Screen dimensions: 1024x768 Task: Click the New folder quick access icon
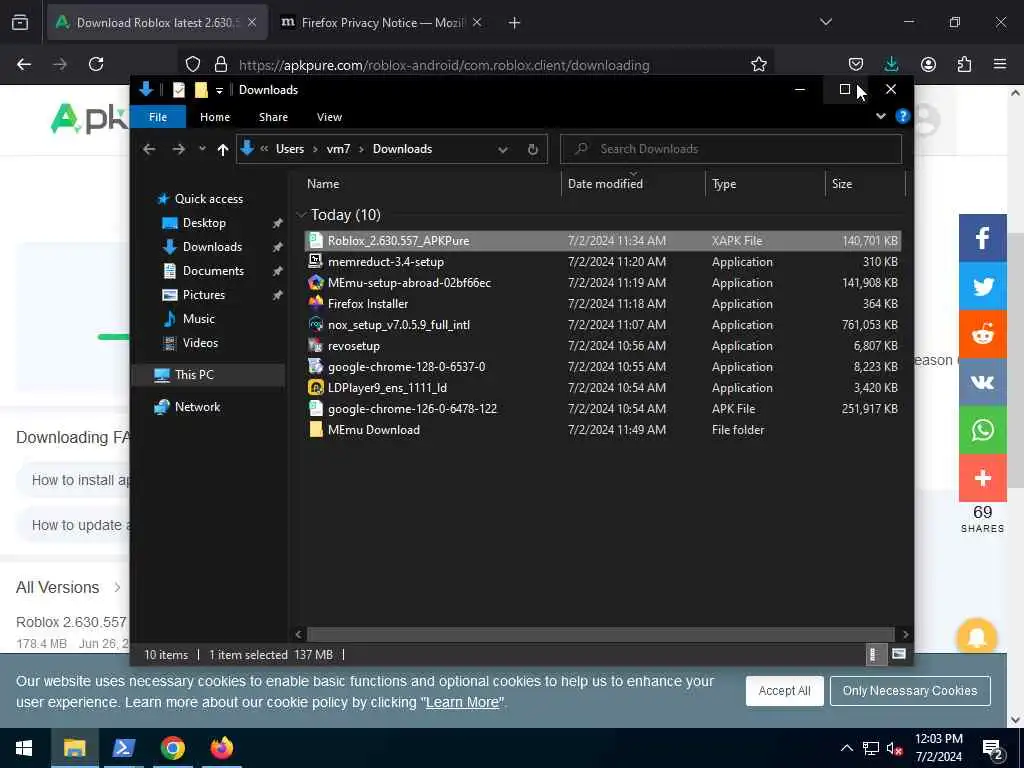pos(201,89)
